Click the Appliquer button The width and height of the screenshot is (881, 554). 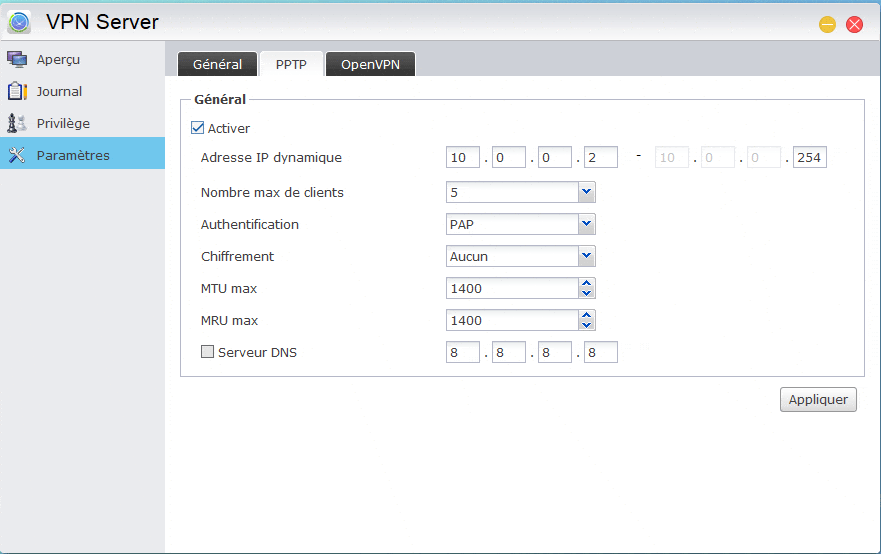(817, 399)
